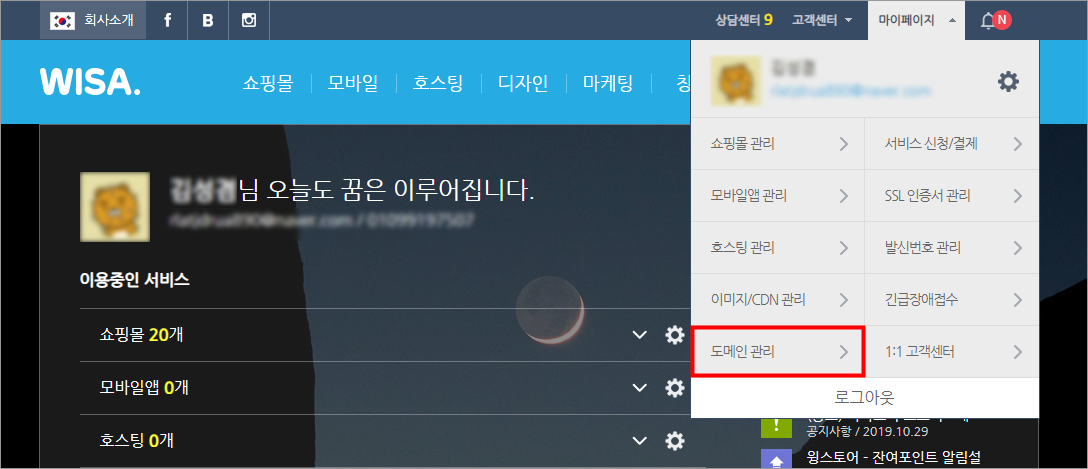Click gear icon next to 쇼핑몰 20개
The width and height of the screenshot is (1088, 469).
(674, 335)
